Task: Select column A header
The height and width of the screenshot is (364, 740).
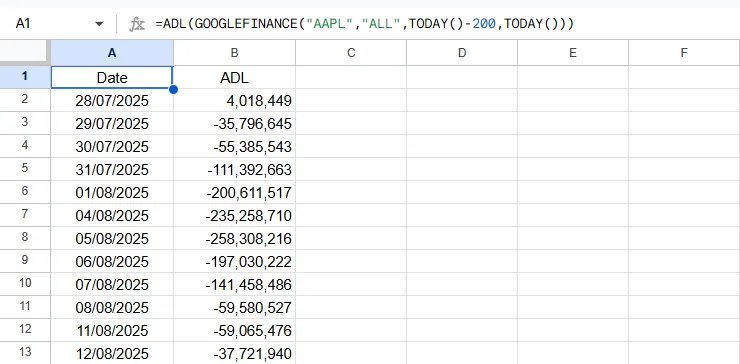Action: pos(112,53)
